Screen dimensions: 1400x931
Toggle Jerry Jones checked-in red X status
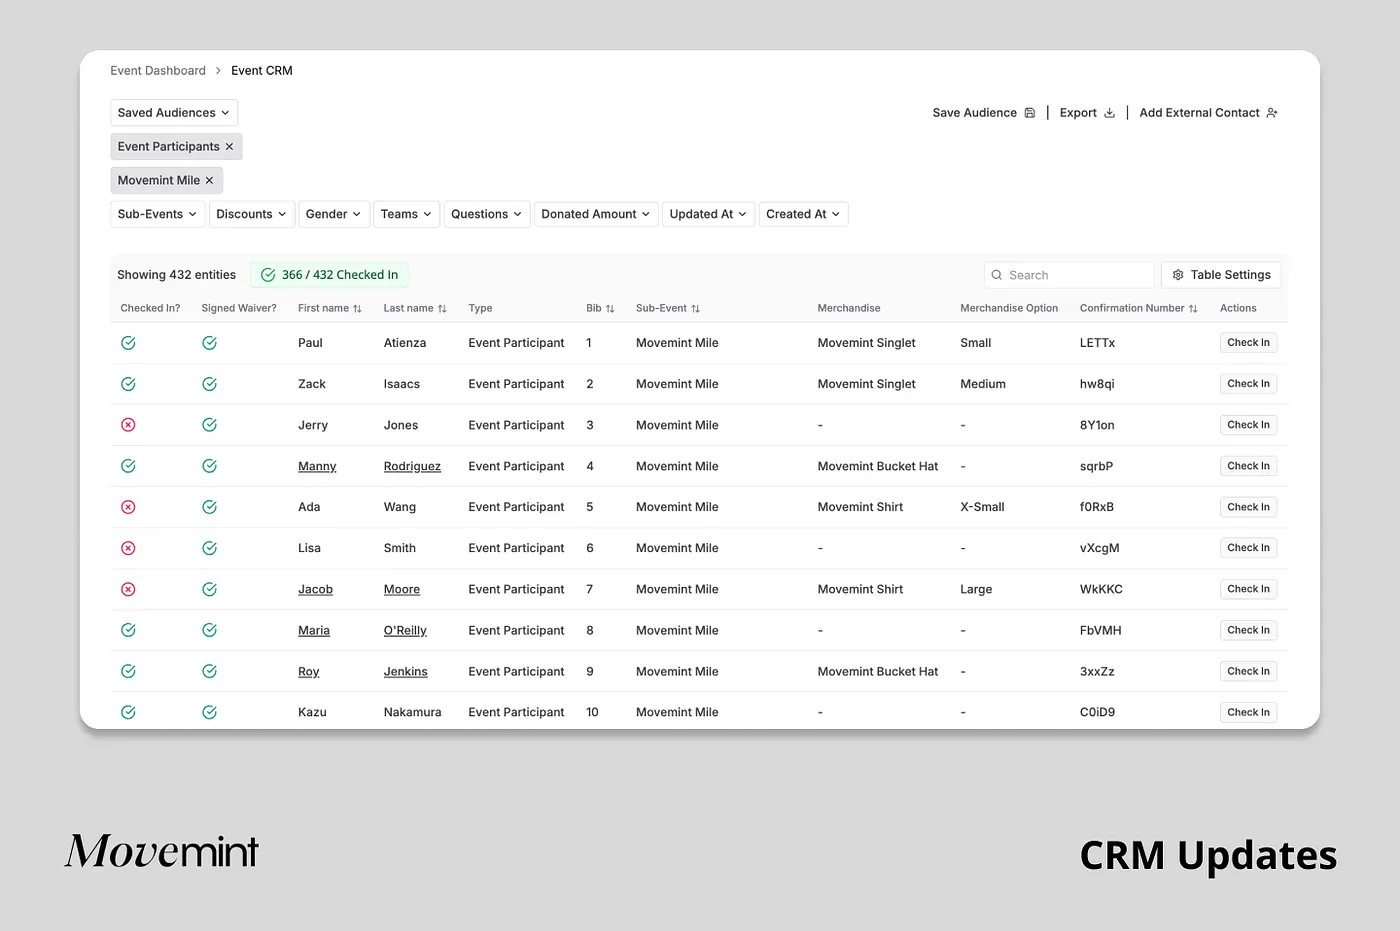(128, 425)
